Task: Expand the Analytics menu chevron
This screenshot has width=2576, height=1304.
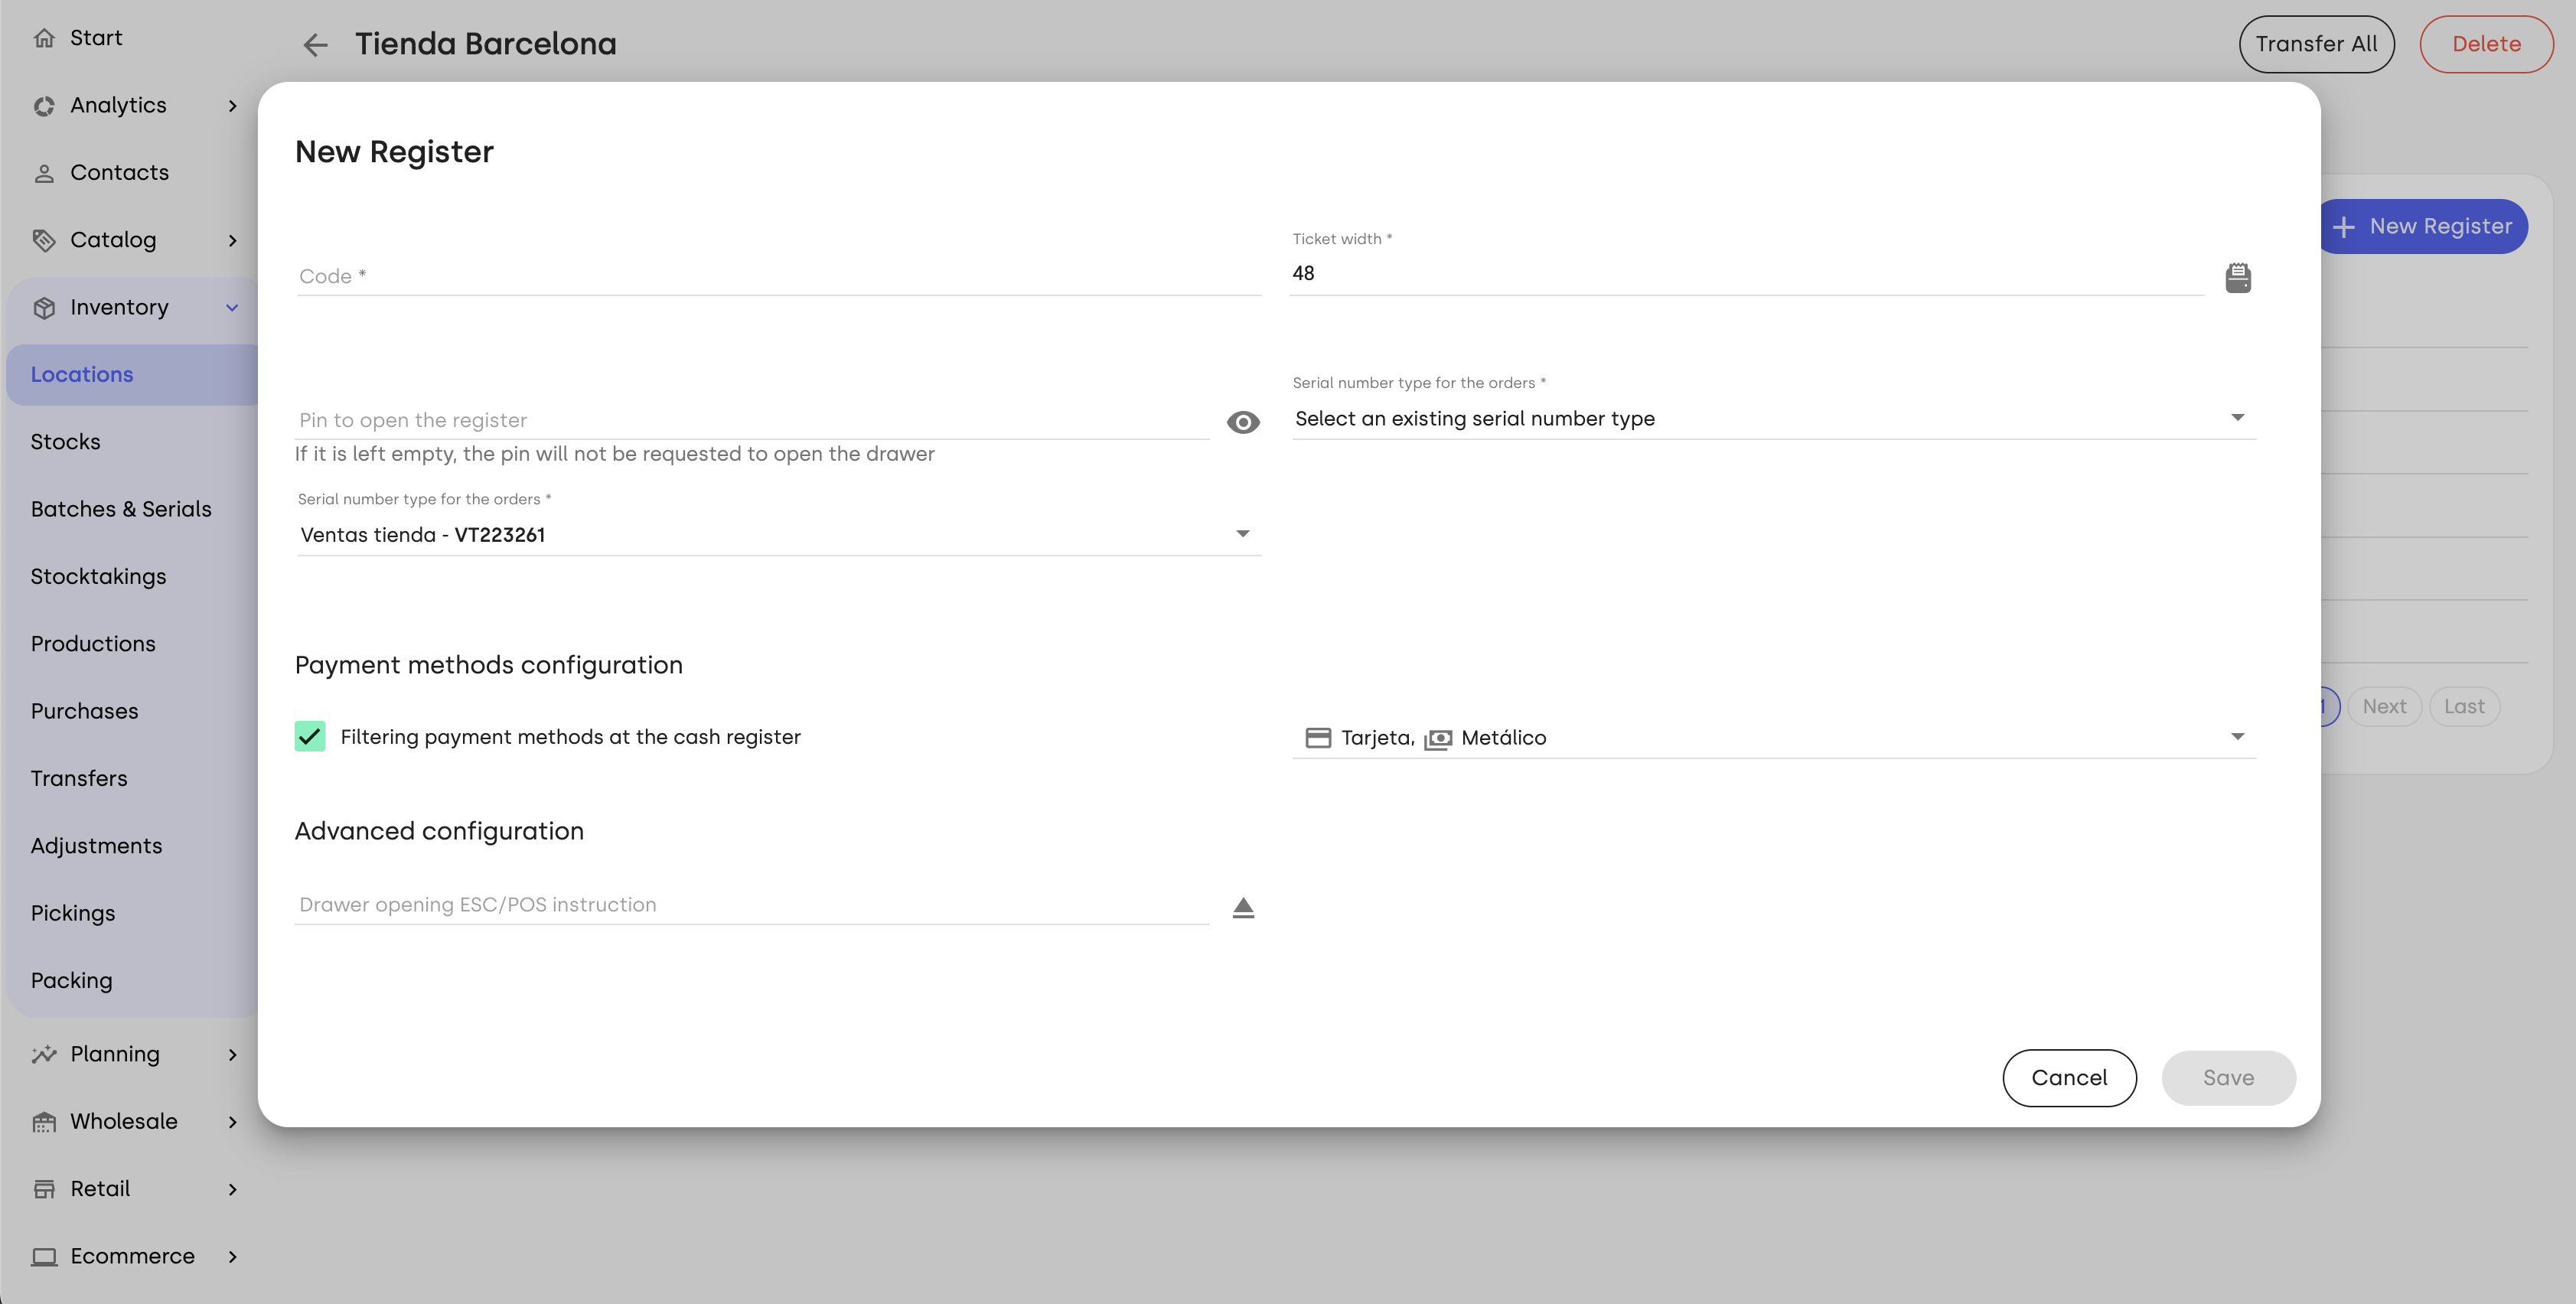Action: tap(232, 106)
